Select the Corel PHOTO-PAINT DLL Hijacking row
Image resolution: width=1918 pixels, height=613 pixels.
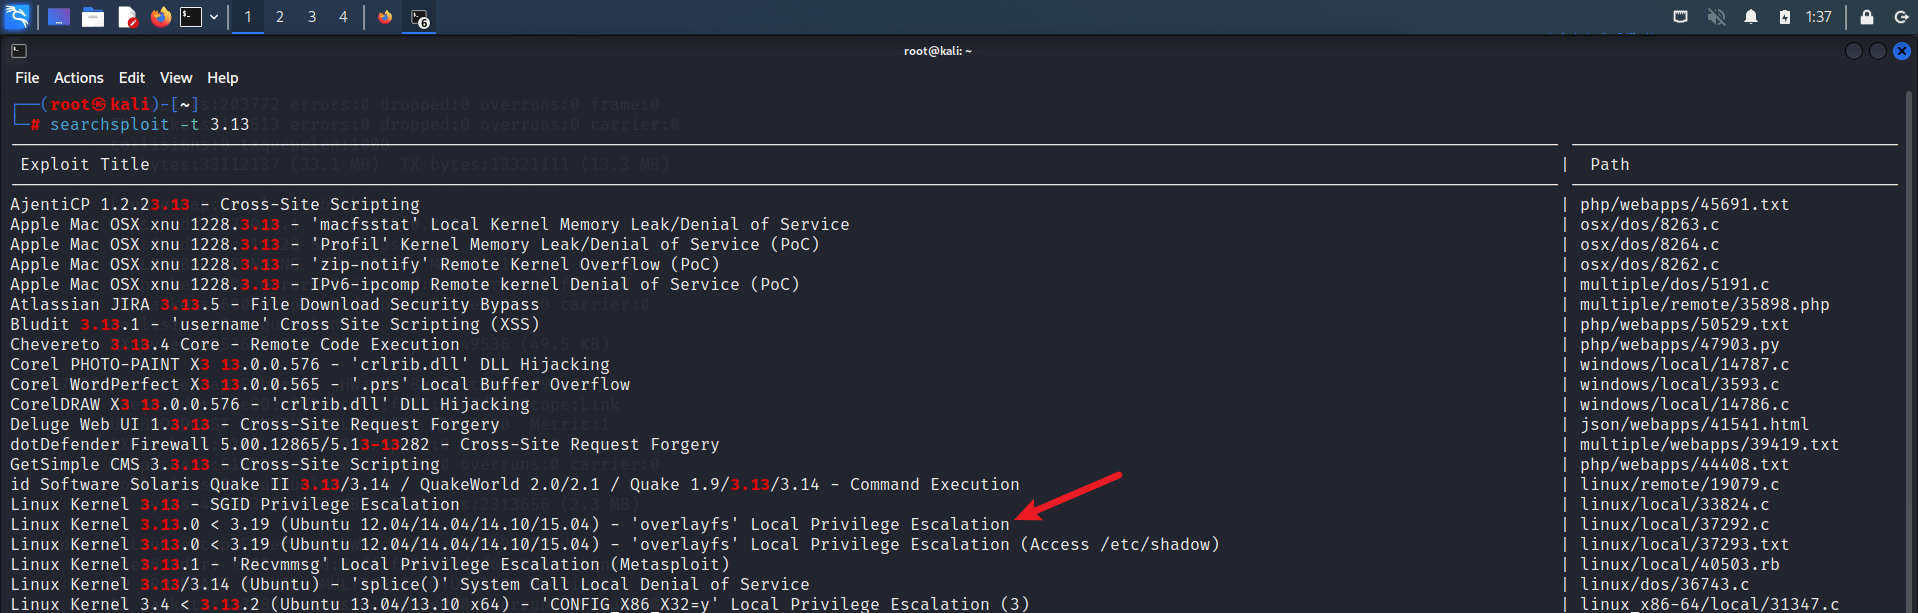(310, 365)
